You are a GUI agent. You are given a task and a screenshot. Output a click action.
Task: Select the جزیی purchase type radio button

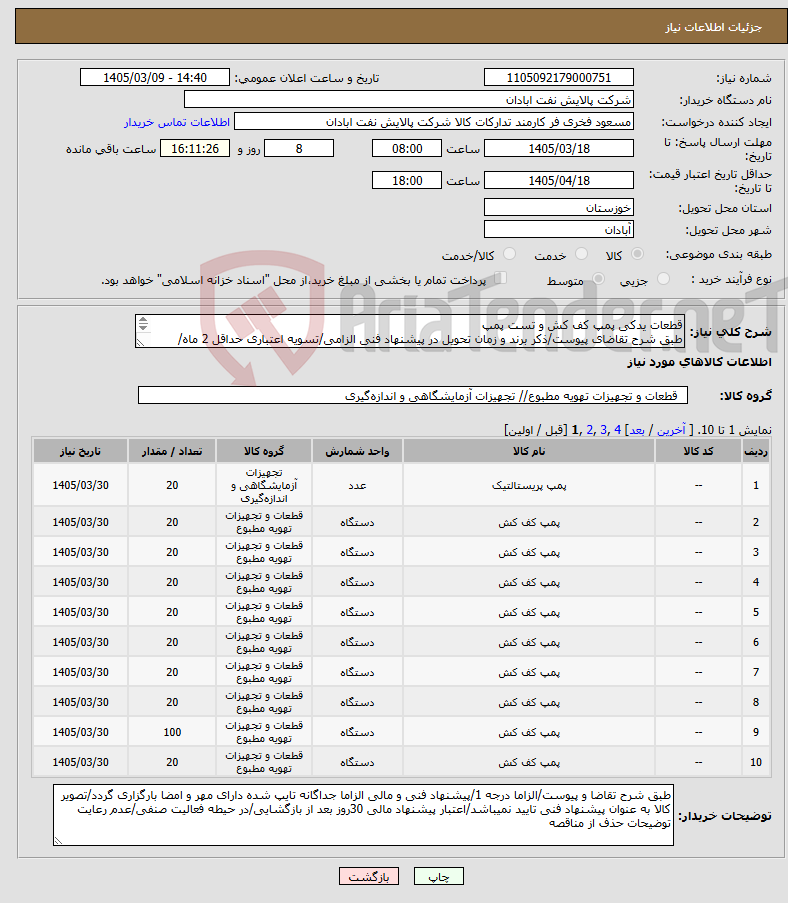[664, 279]
